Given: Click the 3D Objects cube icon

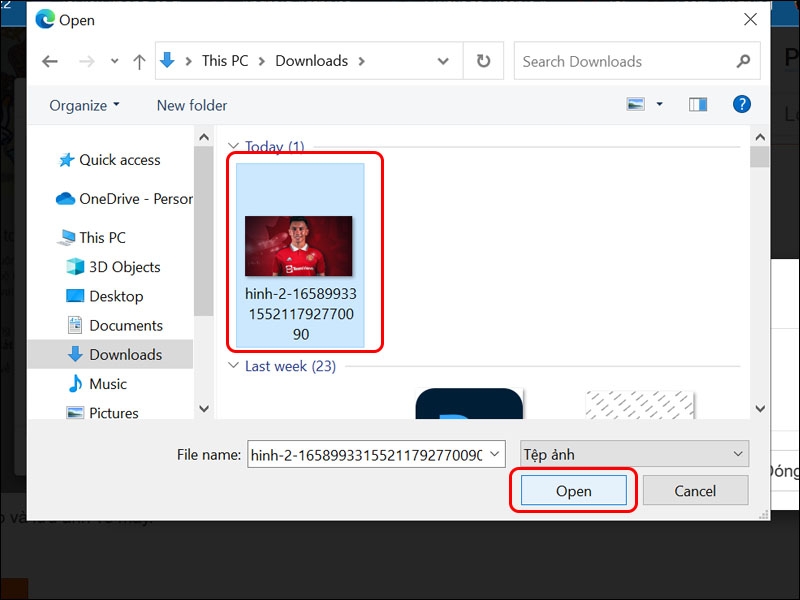Looking at the screenshot, I should pyautogui.click(x=75, y=266).
